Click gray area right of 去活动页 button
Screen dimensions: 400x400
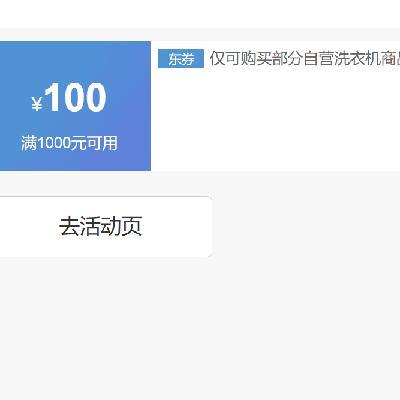click(306, 227)
